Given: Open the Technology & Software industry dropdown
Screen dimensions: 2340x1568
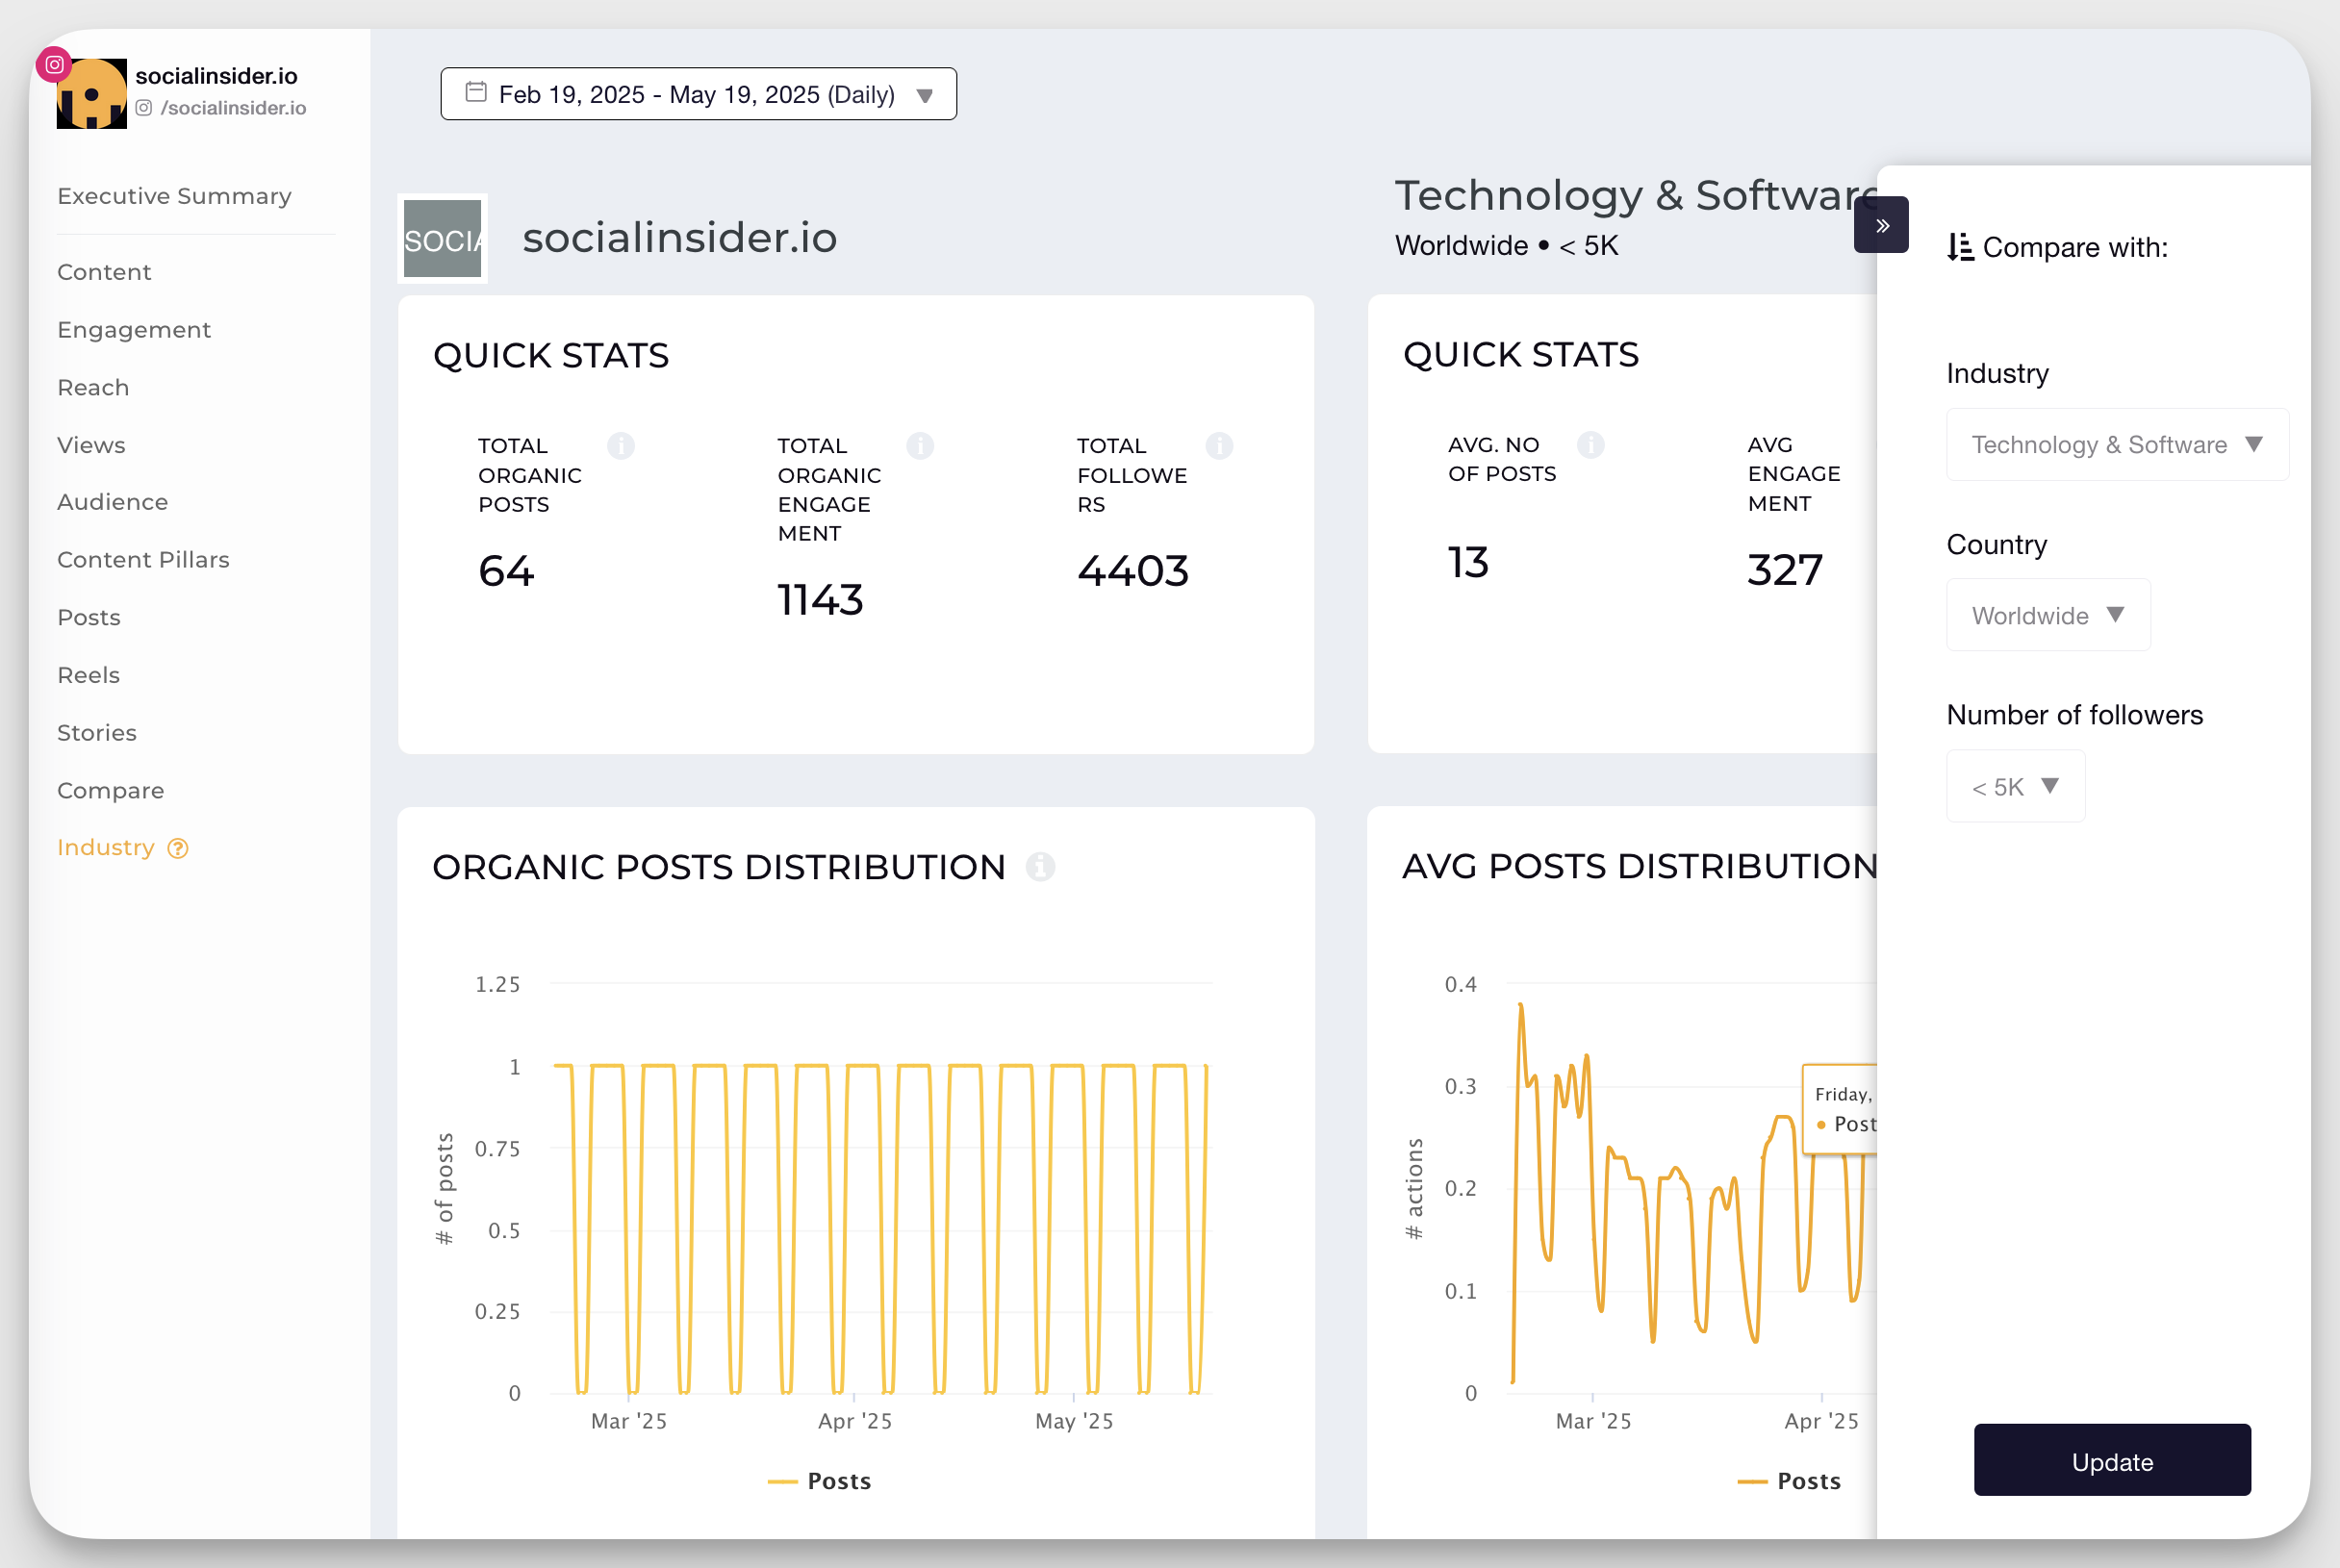Looking at the screenshot, I should tap(2116, 444).
